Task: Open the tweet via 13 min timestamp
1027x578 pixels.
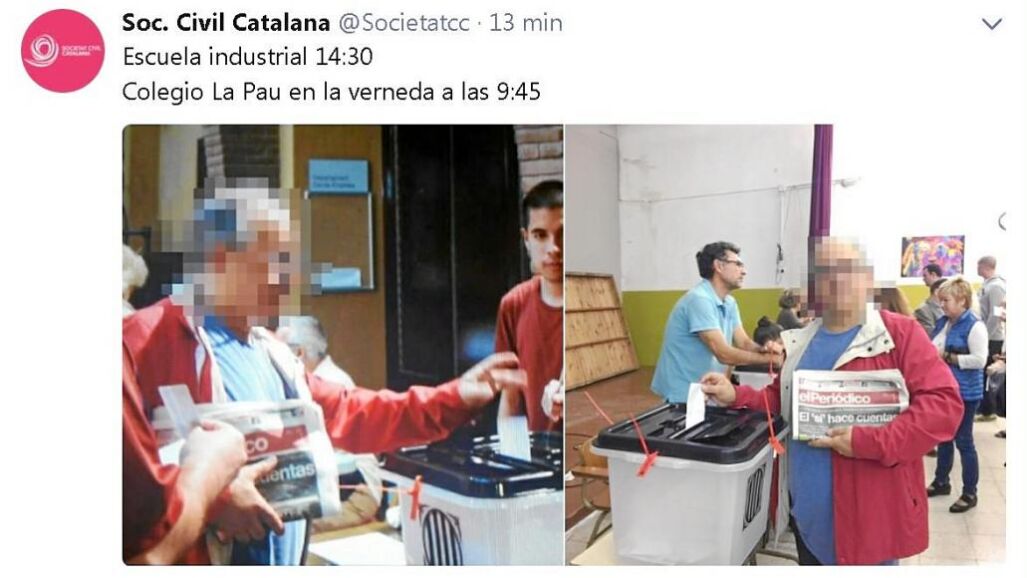Action: (526, 23)
